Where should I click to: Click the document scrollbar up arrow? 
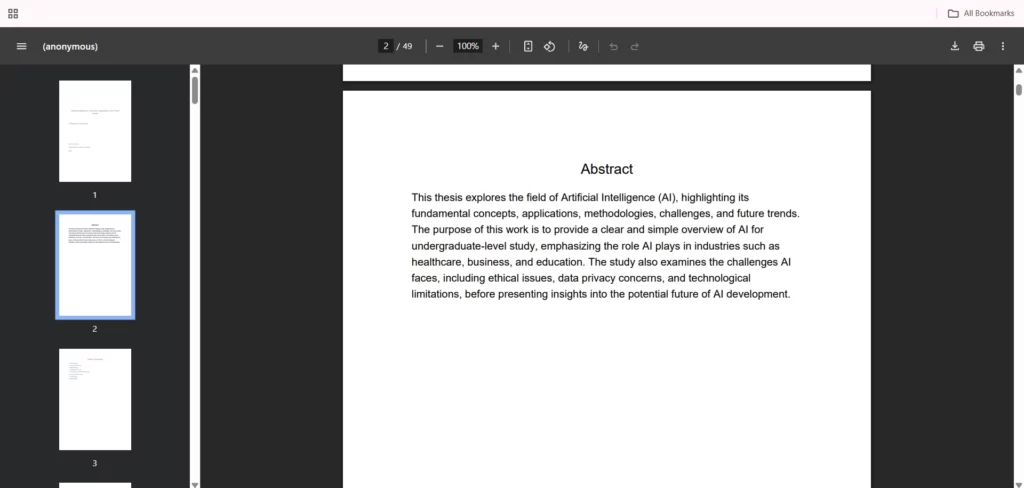pyautogui.click(x=1018, y=70)
